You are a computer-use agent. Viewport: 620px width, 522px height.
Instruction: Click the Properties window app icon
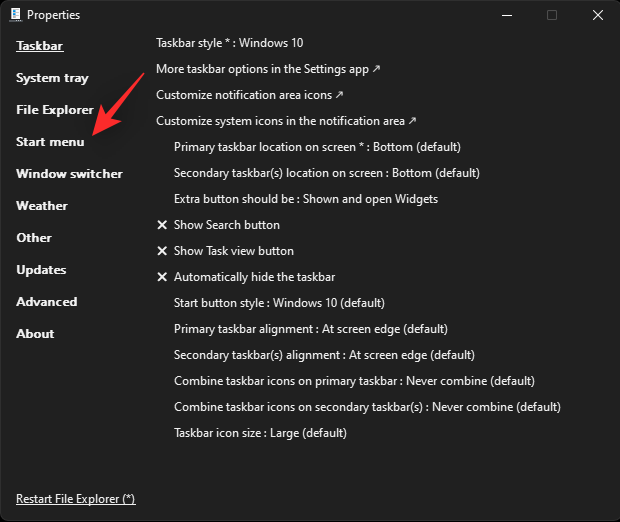[x=16, y=15]
